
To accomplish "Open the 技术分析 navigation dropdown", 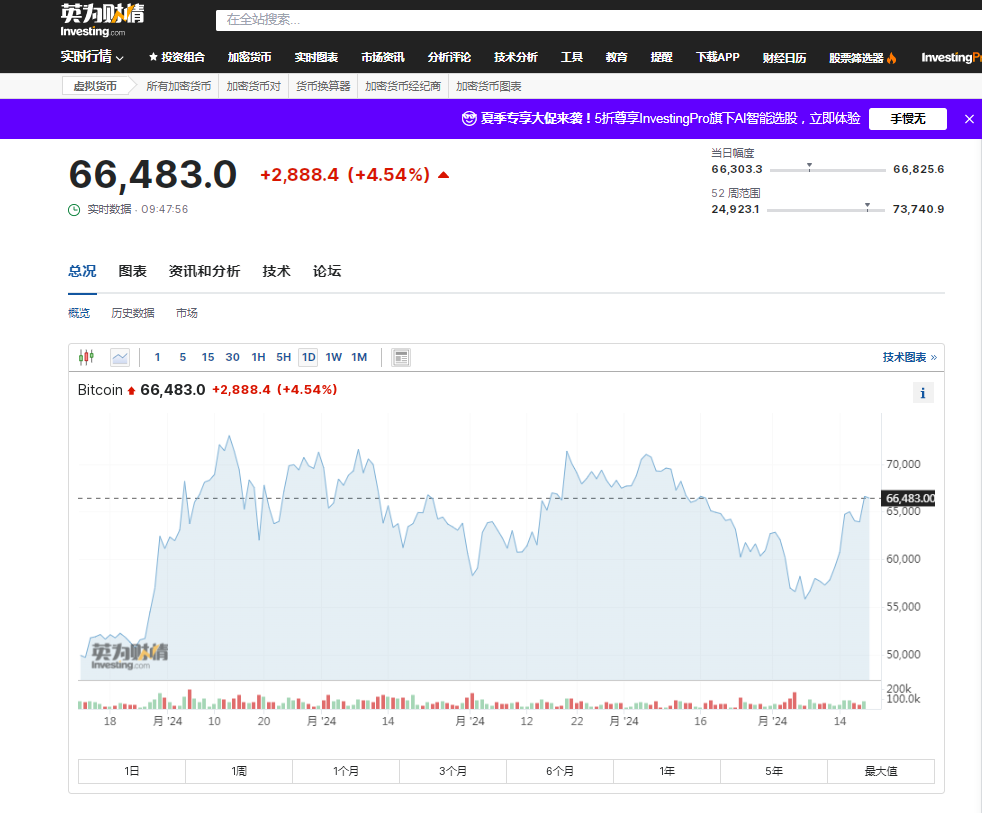I will coord(516,57).
